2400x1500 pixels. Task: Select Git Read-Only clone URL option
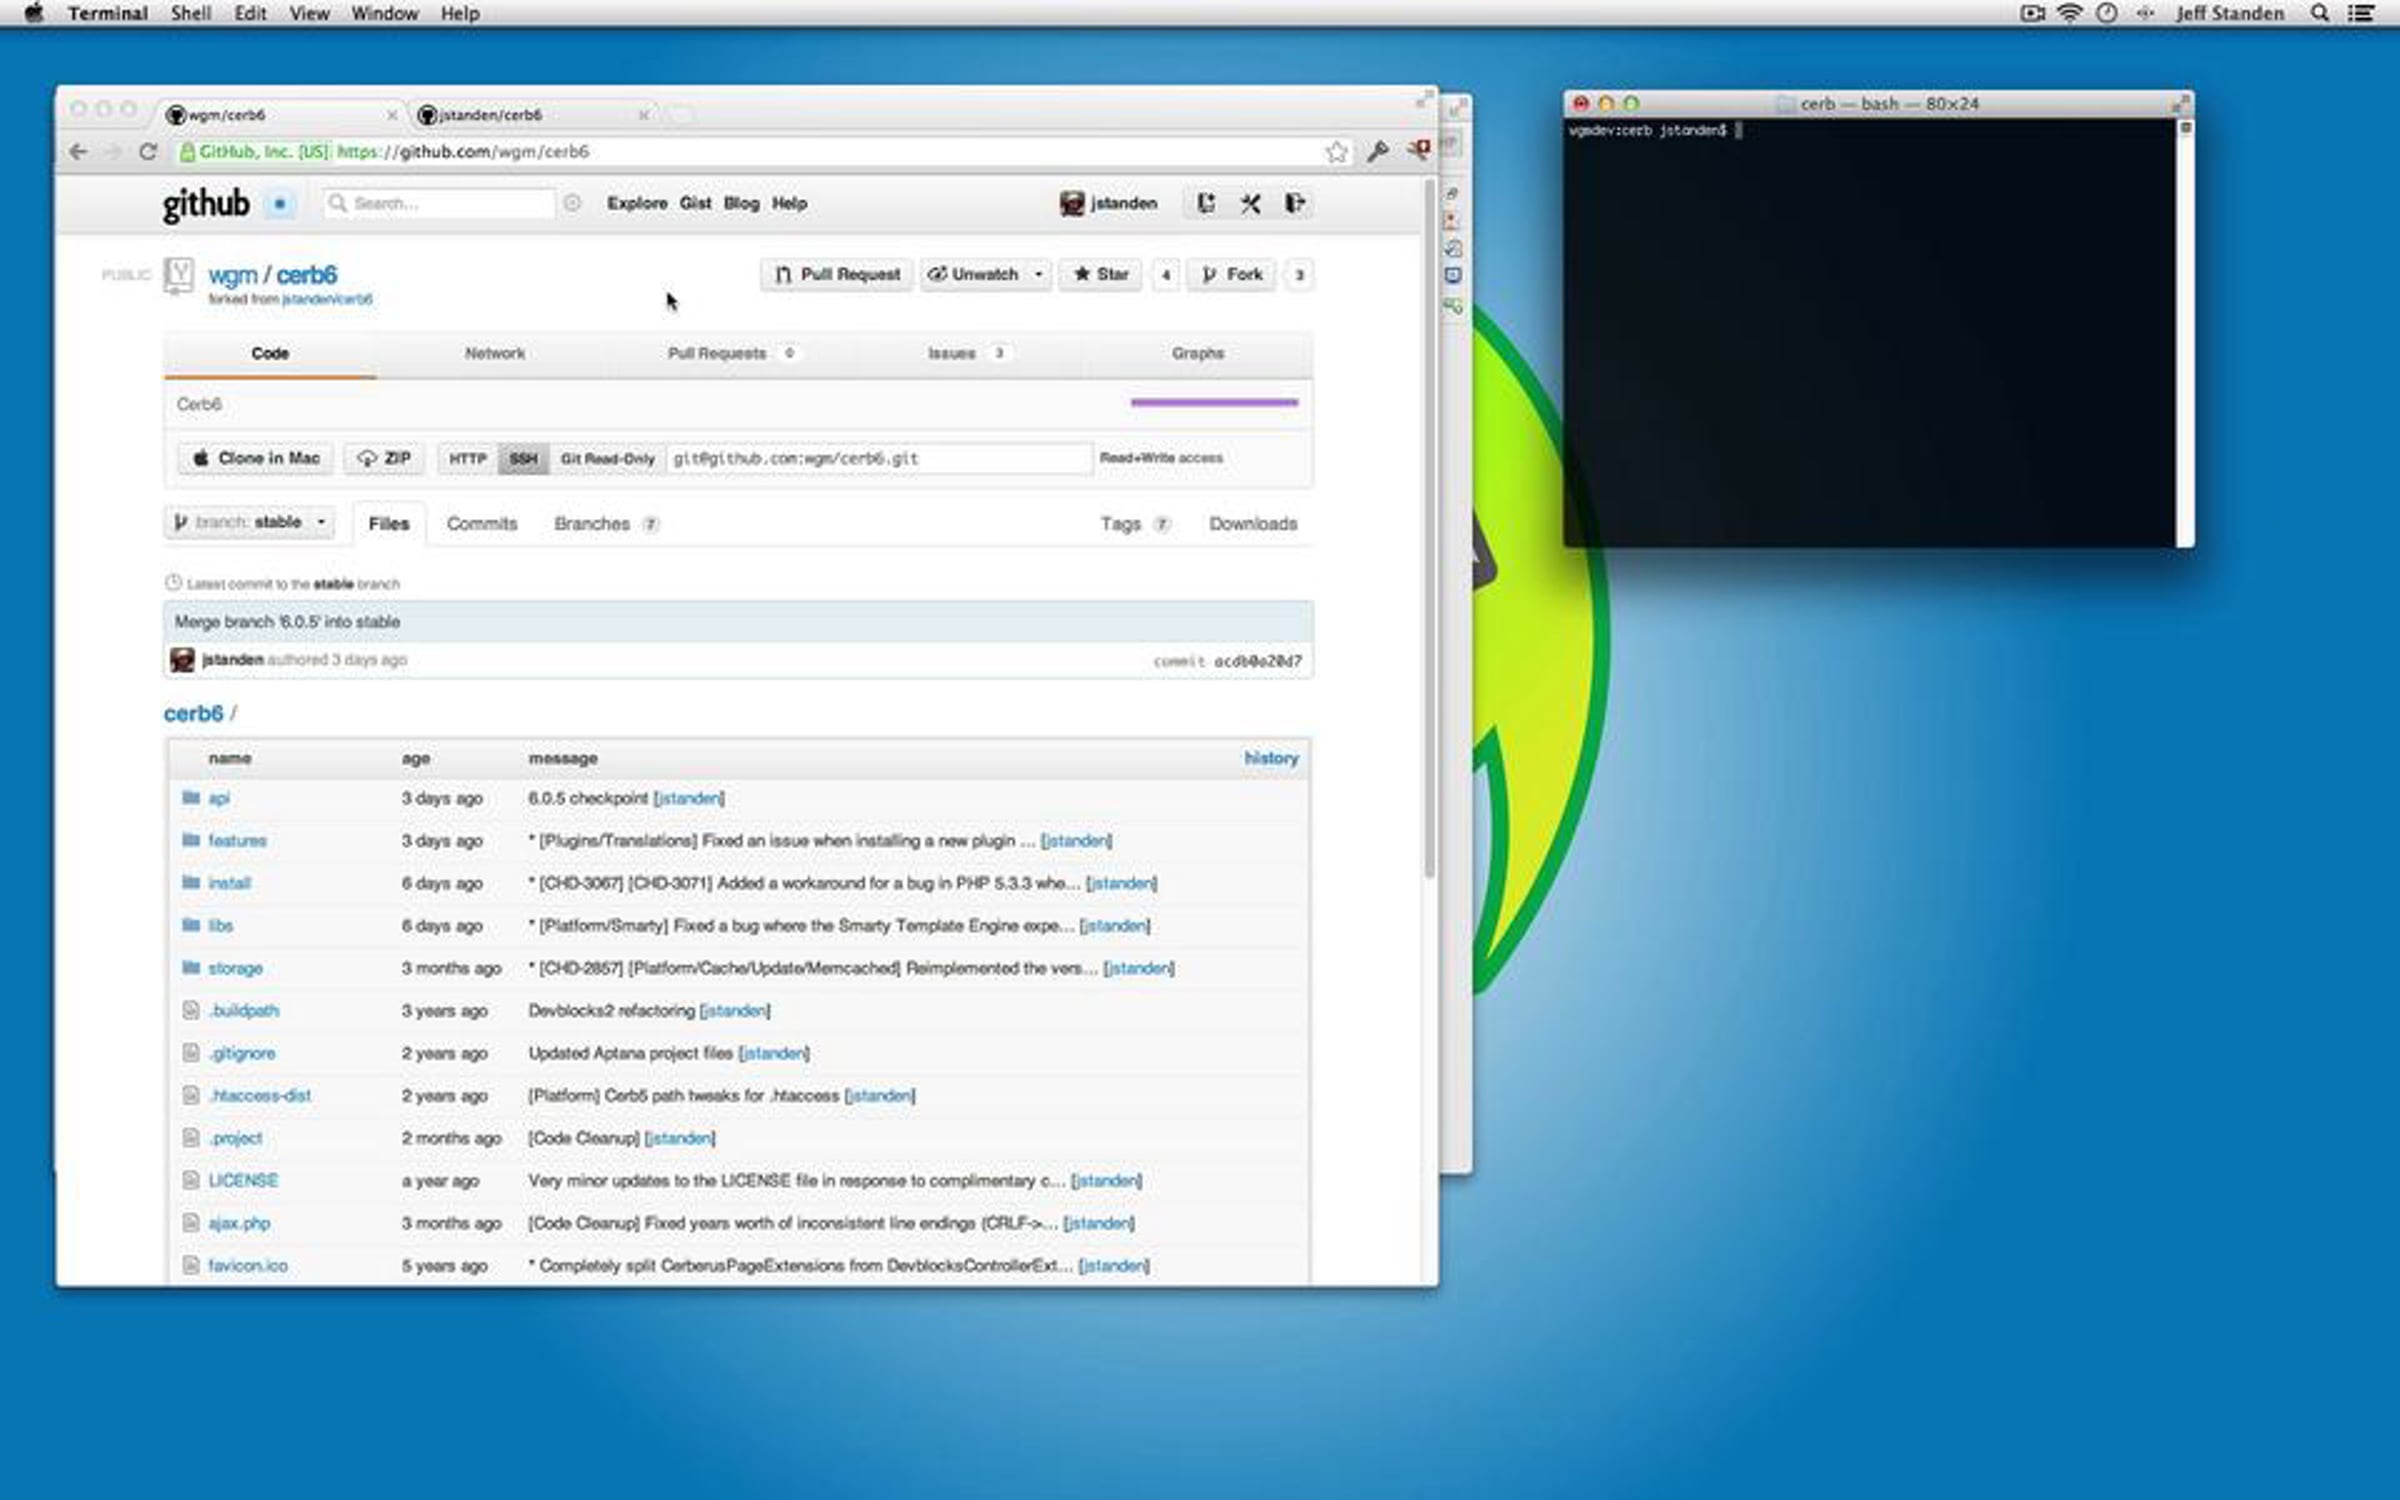click(x=607, y=459)
